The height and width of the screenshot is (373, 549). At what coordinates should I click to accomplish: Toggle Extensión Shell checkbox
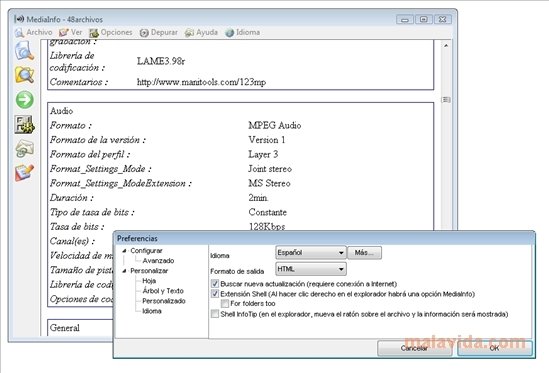[x=215, y=293]
